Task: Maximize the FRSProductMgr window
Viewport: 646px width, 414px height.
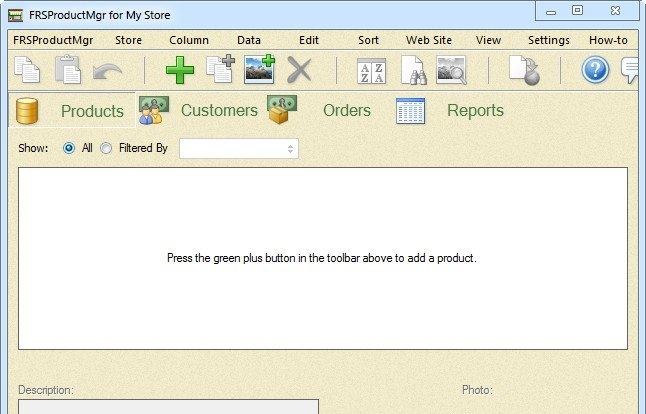Action: pos(577,11)
